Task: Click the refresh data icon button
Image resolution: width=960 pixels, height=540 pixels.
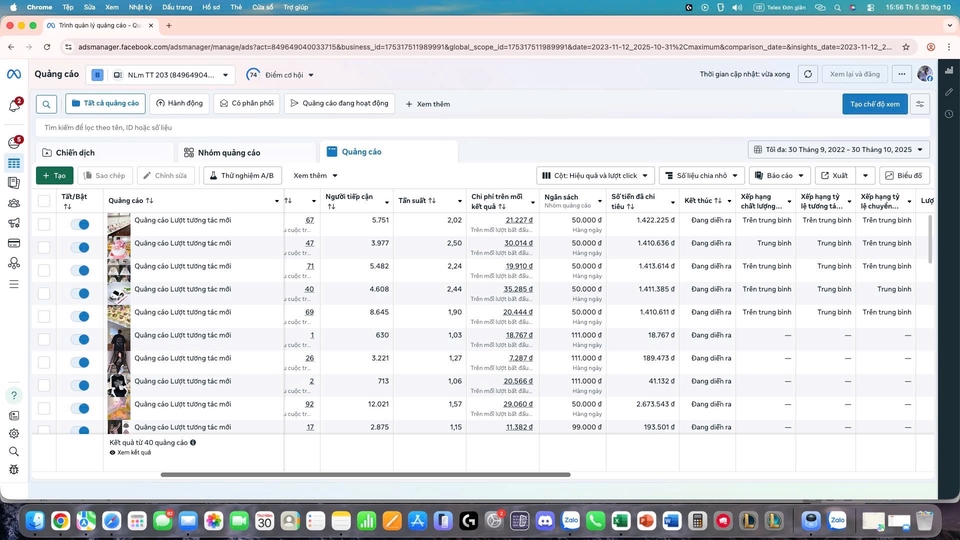Action: (x=807, y=74)
